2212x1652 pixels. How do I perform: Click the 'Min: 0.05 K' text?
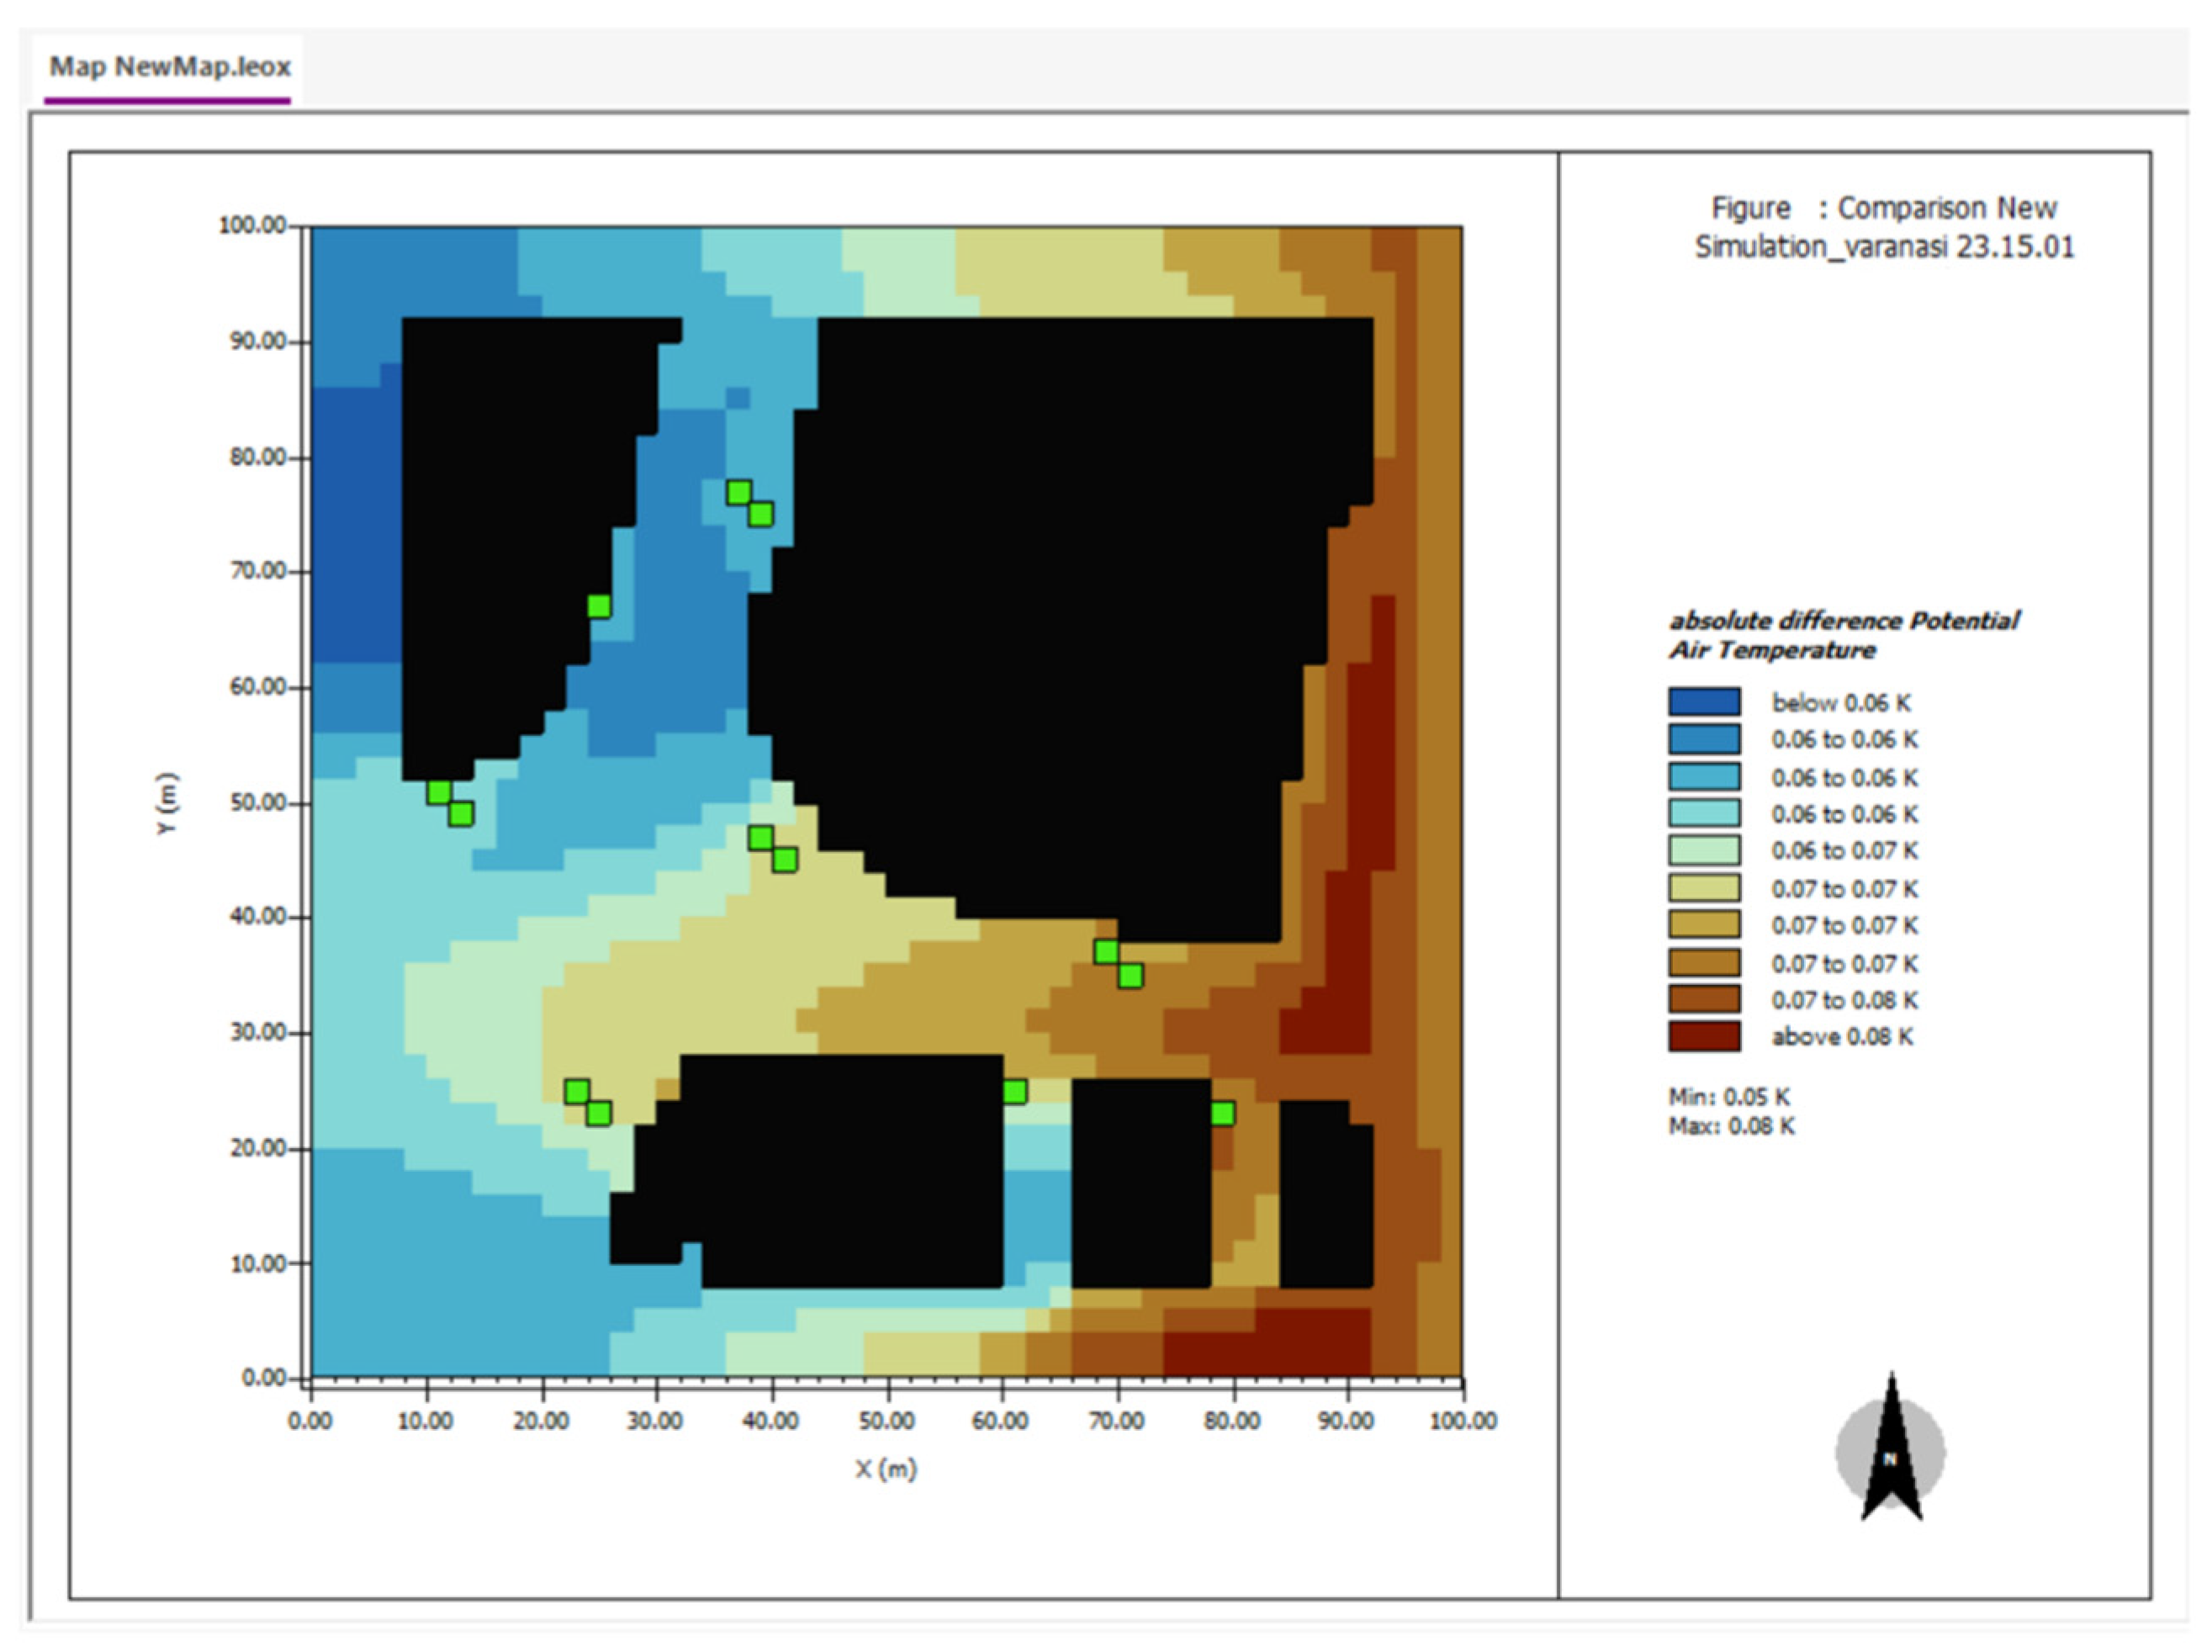[x=1728, y=1096]
